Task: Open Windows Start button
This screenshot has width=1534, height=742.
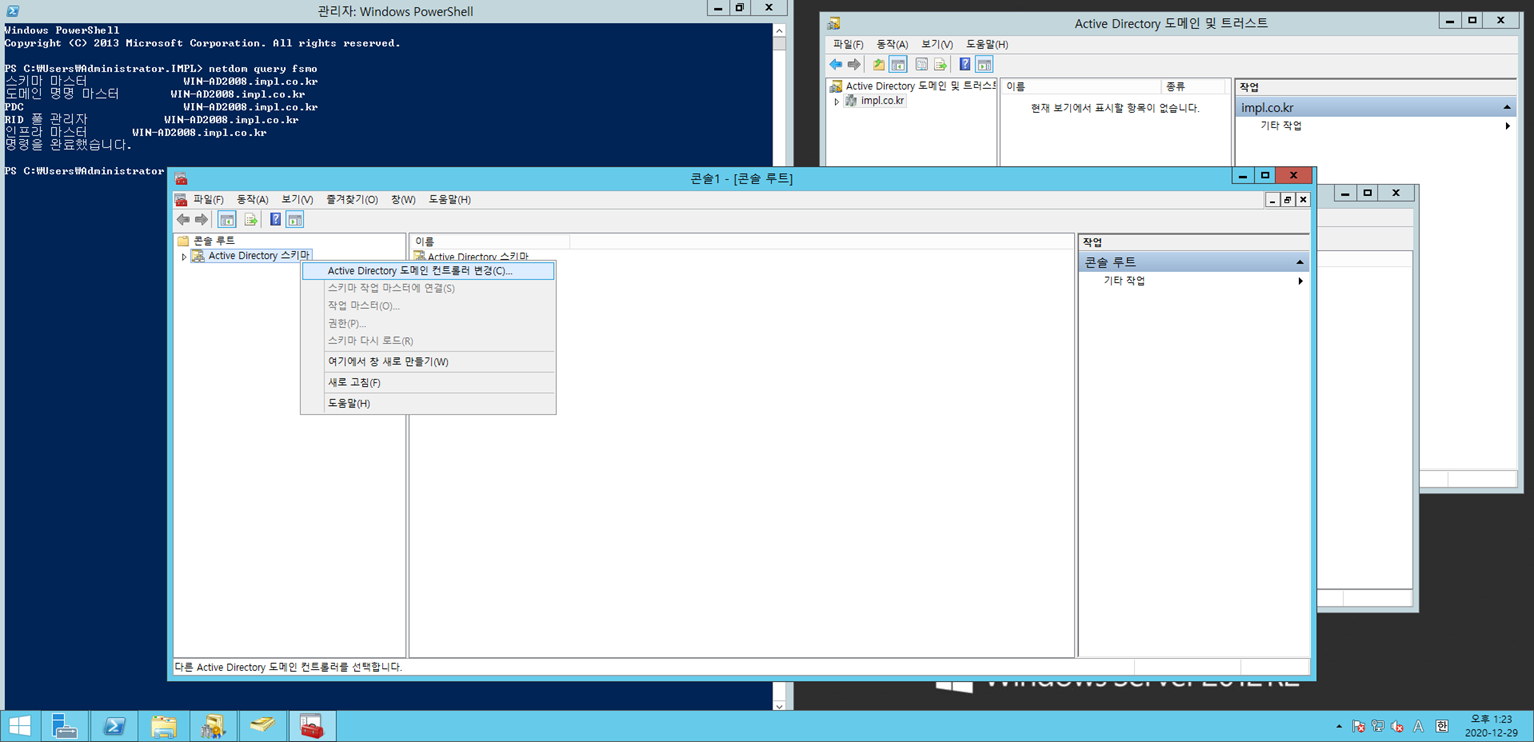Action: pyautogui.click(x=19, y=726)
